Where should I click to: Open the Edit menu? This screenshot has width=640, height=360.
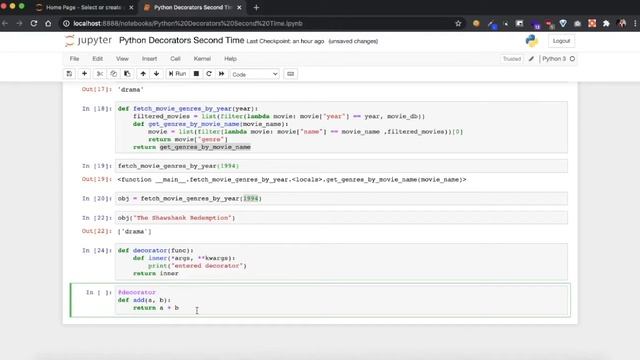(x=98, y=59)
